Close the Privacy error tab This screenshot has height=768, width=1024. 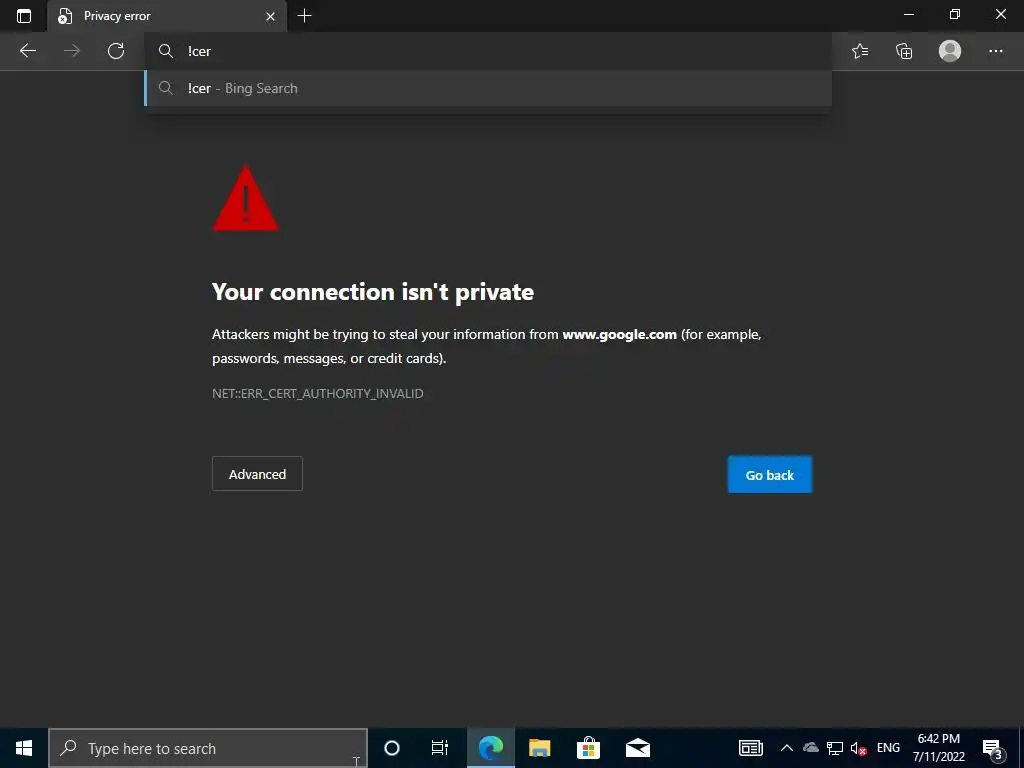click(270, 16)
